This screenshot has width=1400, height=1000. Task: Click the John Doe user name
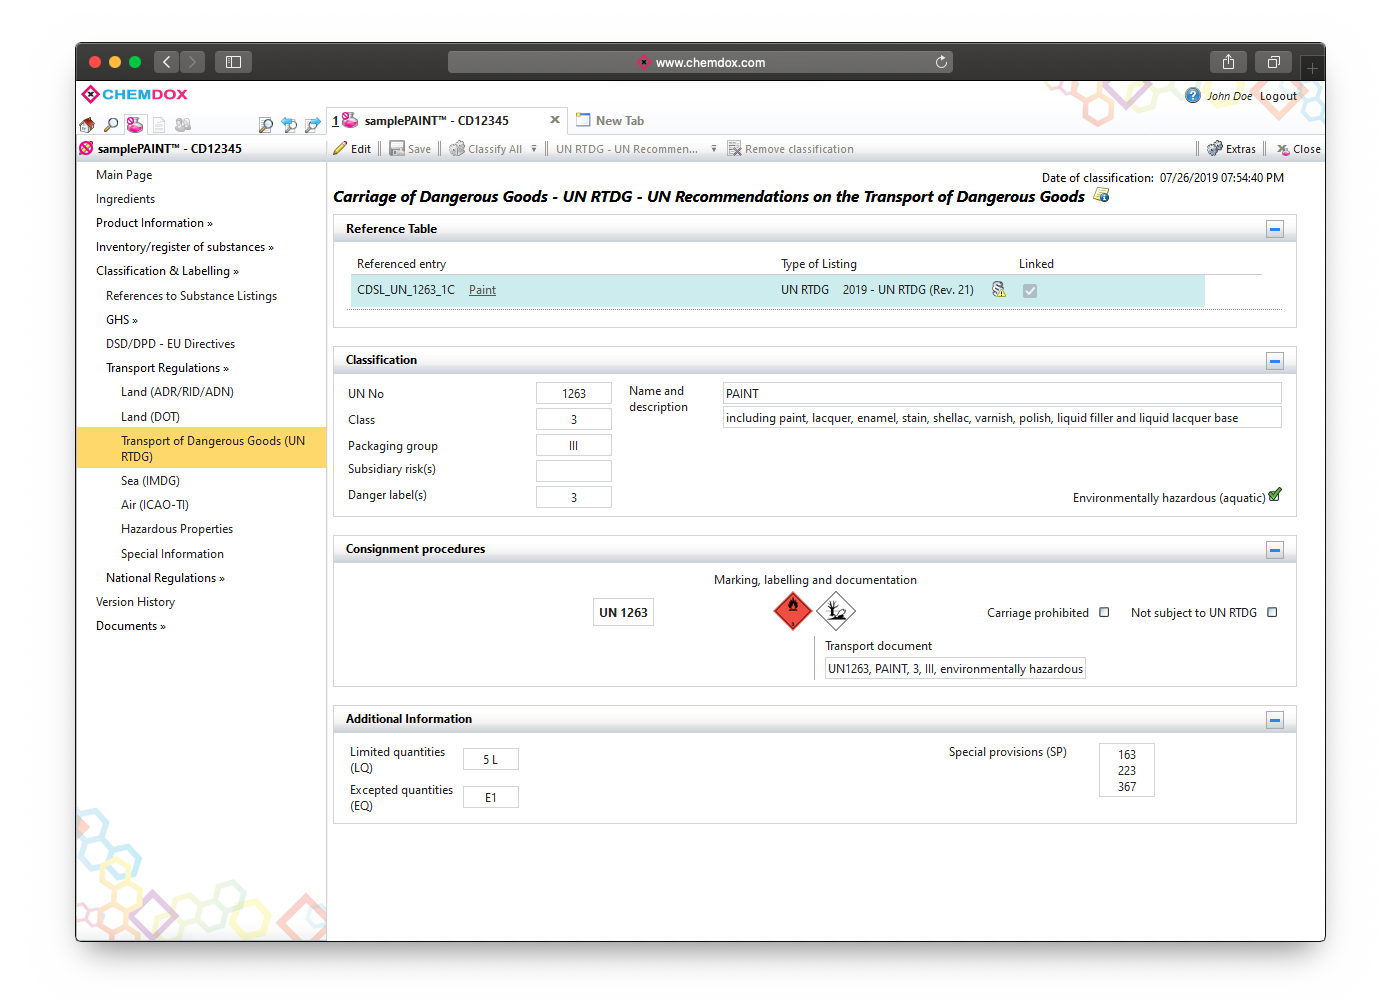point(1229,96)
